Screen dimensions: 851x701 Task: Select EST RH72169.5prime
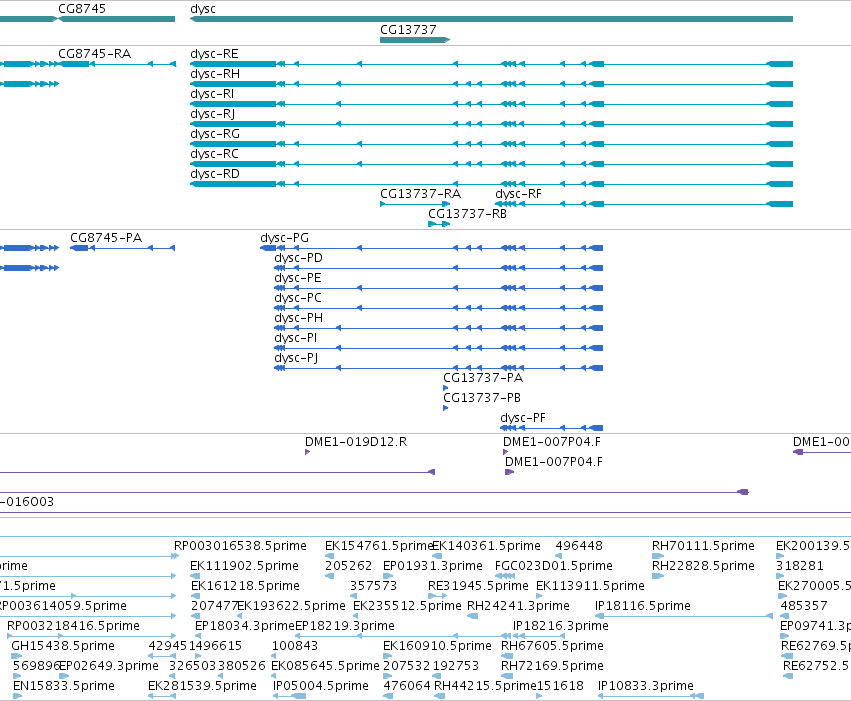(x=552, y=666)
